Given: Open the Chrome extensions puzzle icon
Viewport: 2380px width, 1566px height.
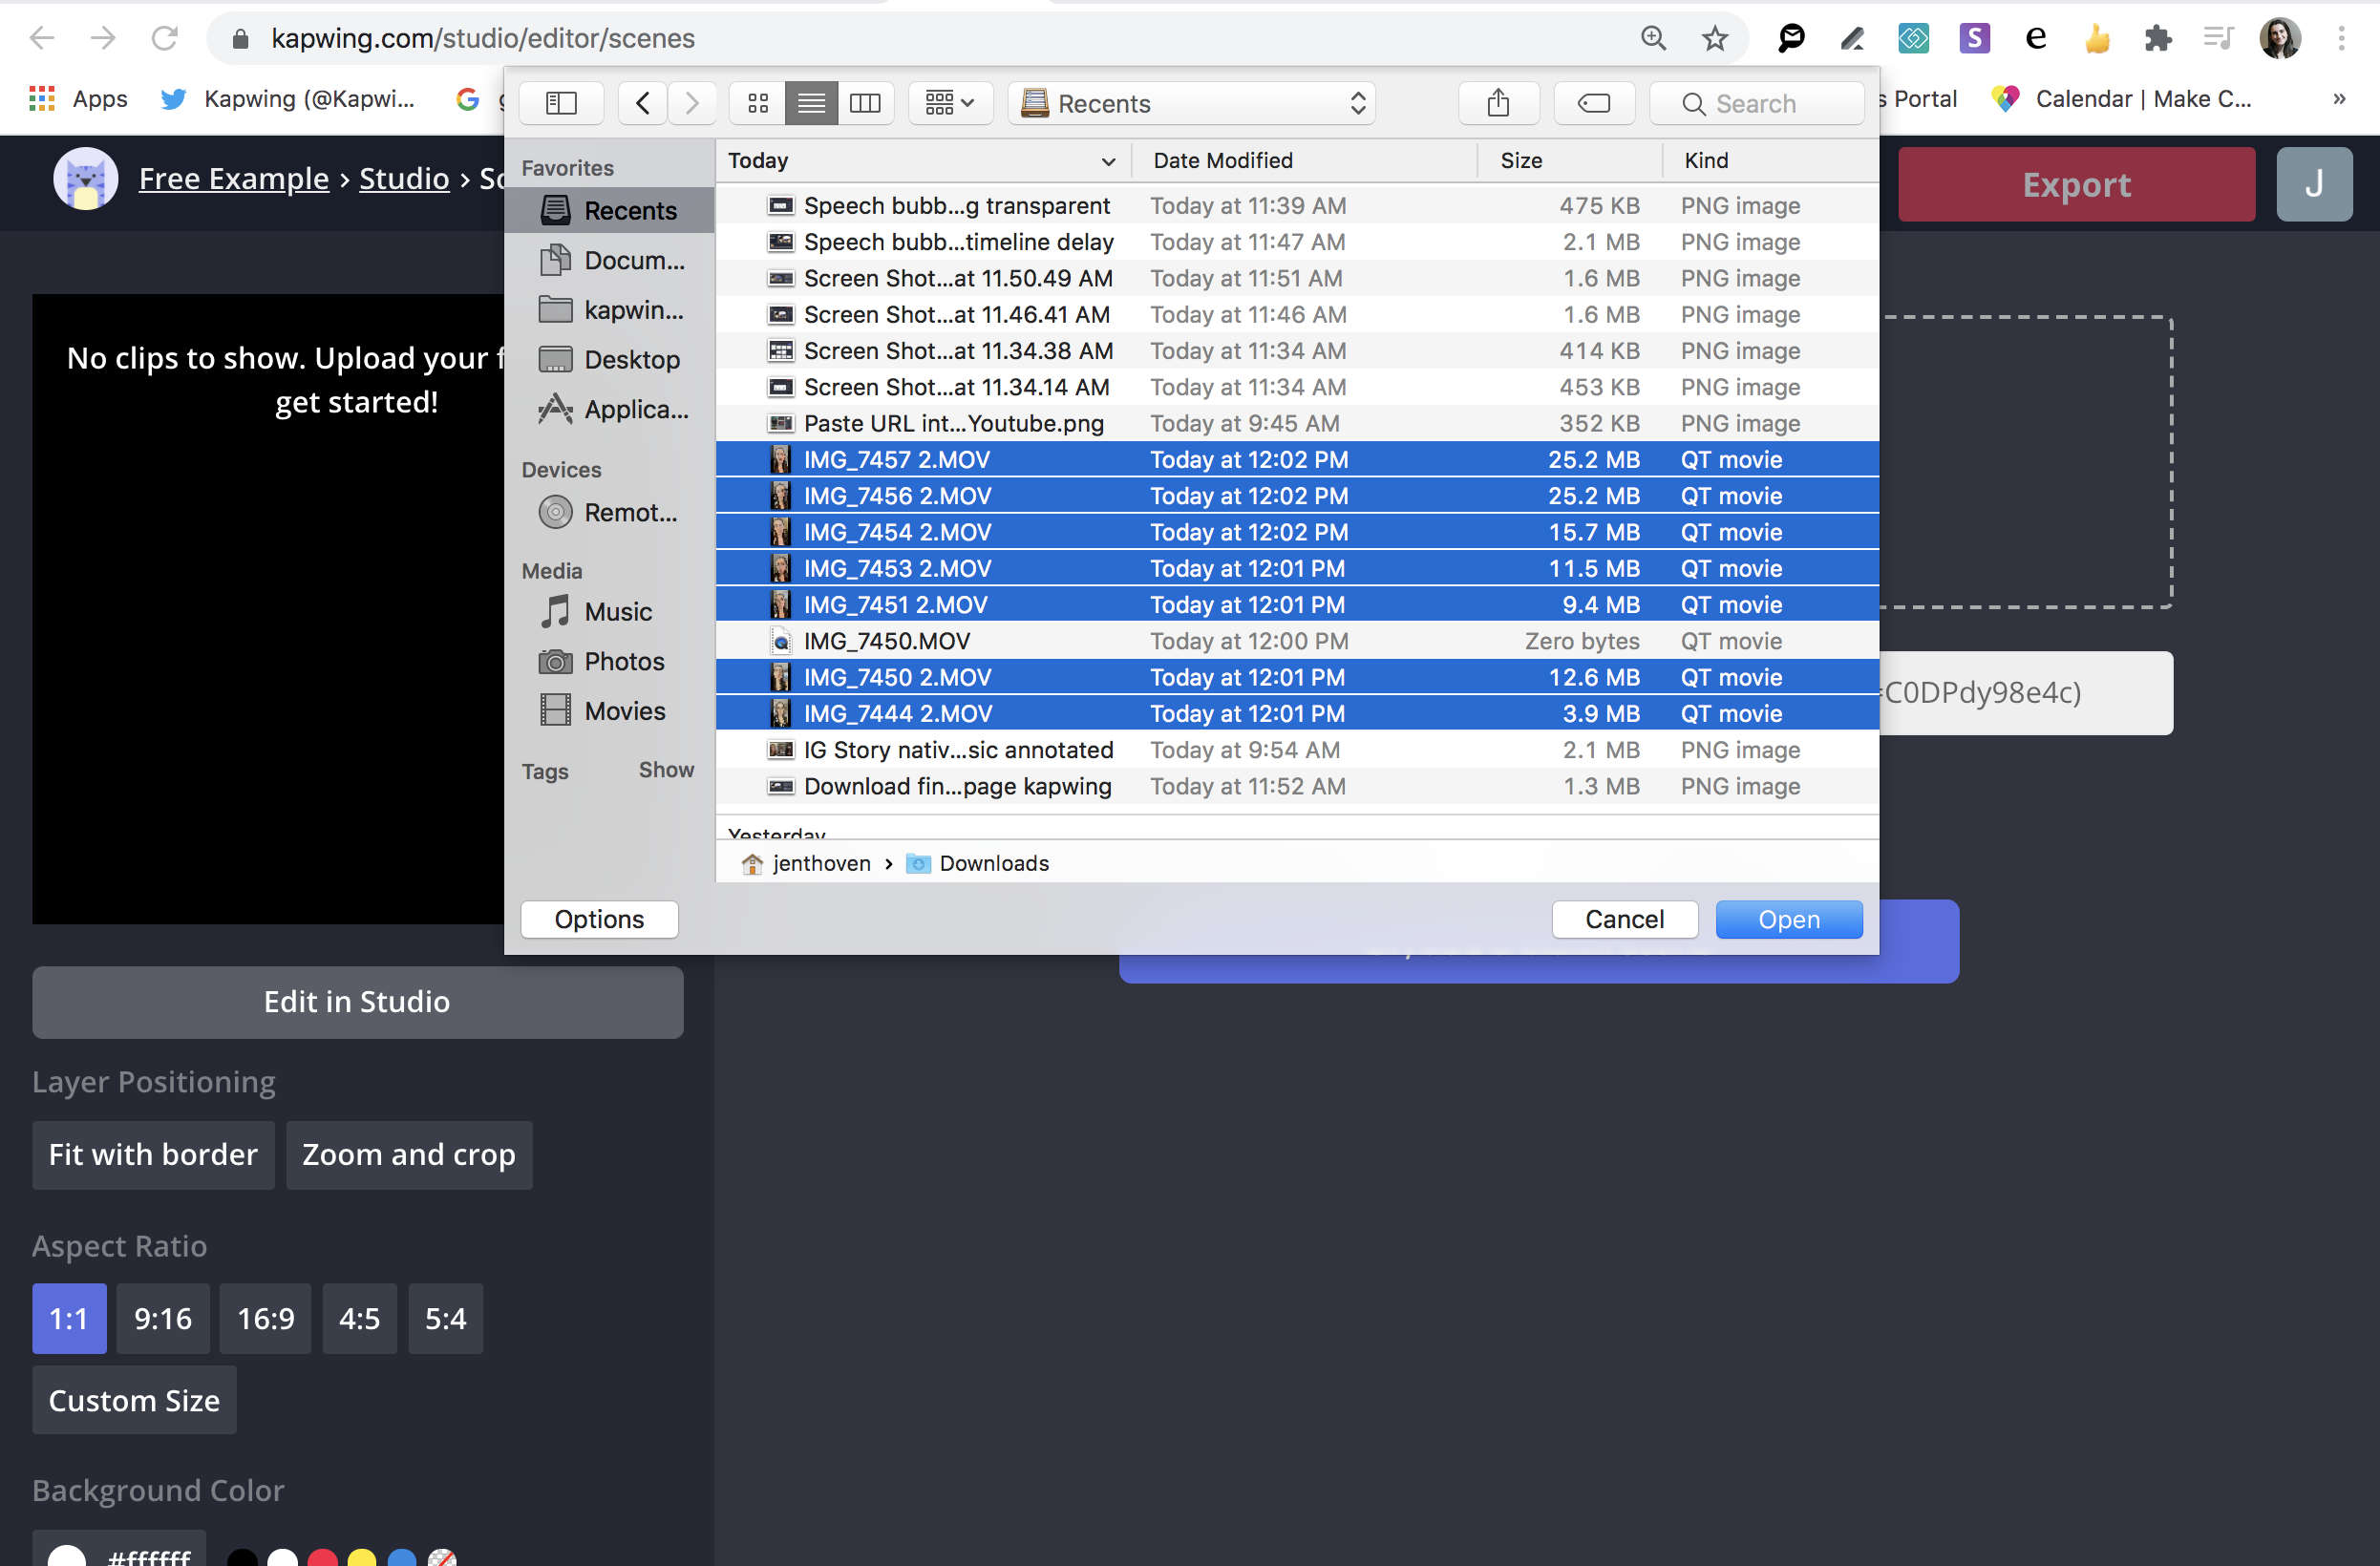Looking at the screenshot, I should coord(2158,39).
